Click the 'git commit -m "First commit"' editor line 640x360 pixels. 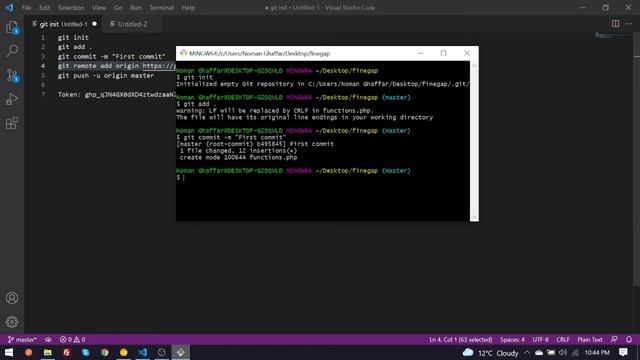111,56
